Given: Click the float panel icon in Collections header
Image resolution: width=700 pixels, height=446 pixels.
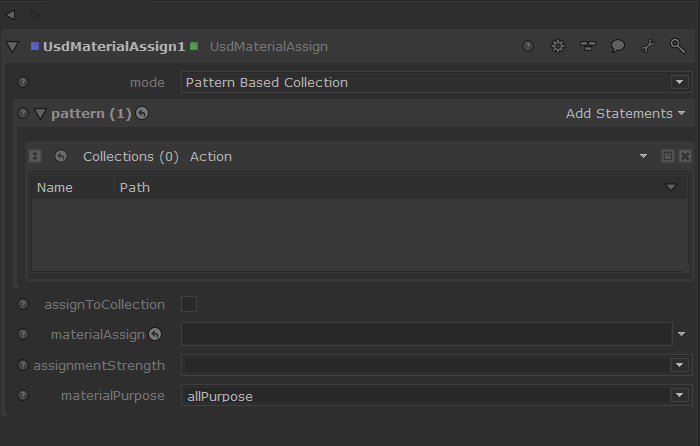Looking at the screenshot, I should 667,156.
